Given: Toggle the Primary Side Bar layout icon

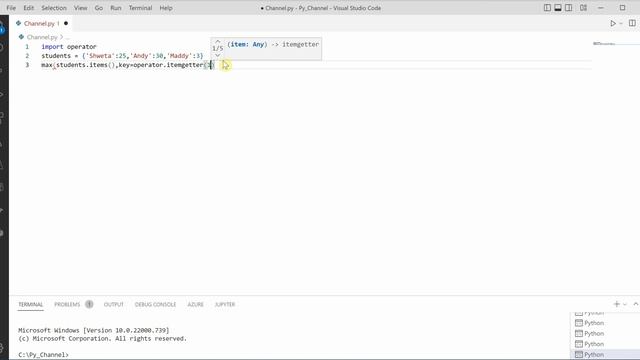Looking at the screenshot, I should 547,8.
